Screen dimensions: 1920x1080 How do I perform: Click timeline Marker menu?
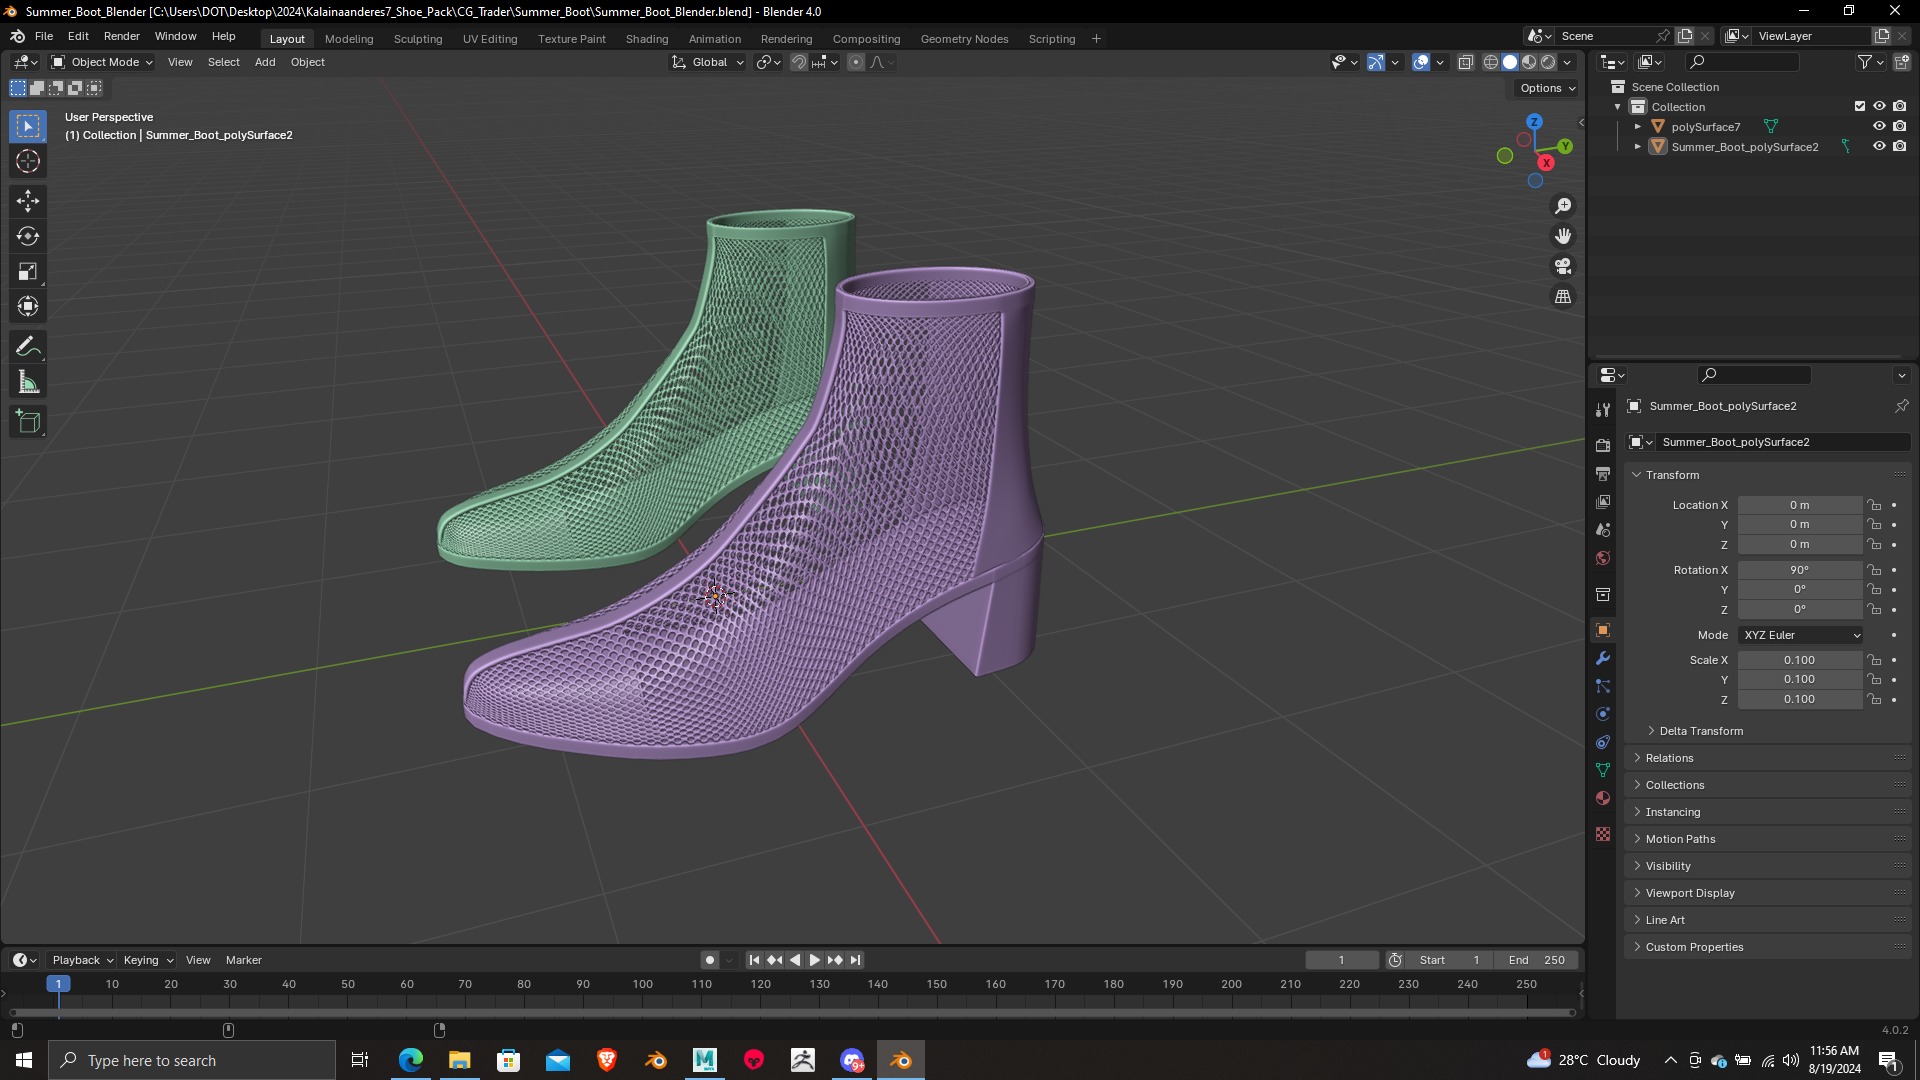click(244, 960)
